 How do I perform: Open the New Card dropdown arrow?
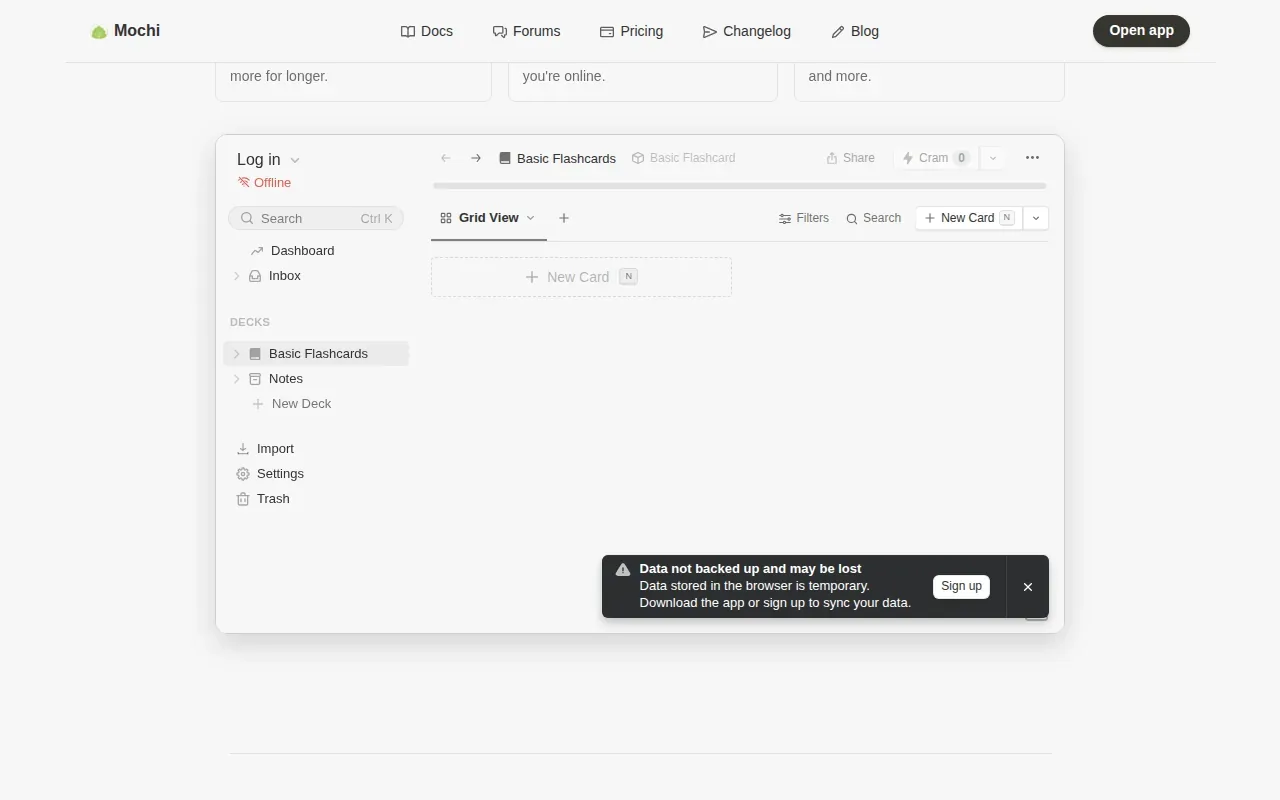[x=1036, y=218]
